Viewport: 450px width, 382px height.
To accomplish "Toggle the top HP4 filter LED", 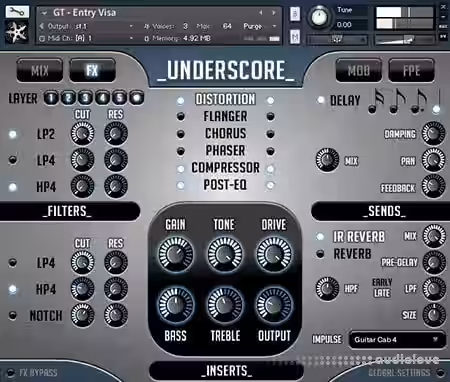I will point(13,187).
